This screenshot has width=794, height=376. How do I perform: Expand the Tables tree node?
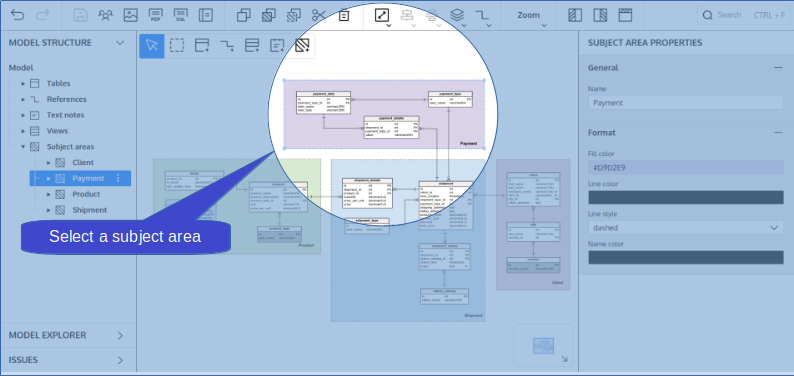tap(23, 83)
